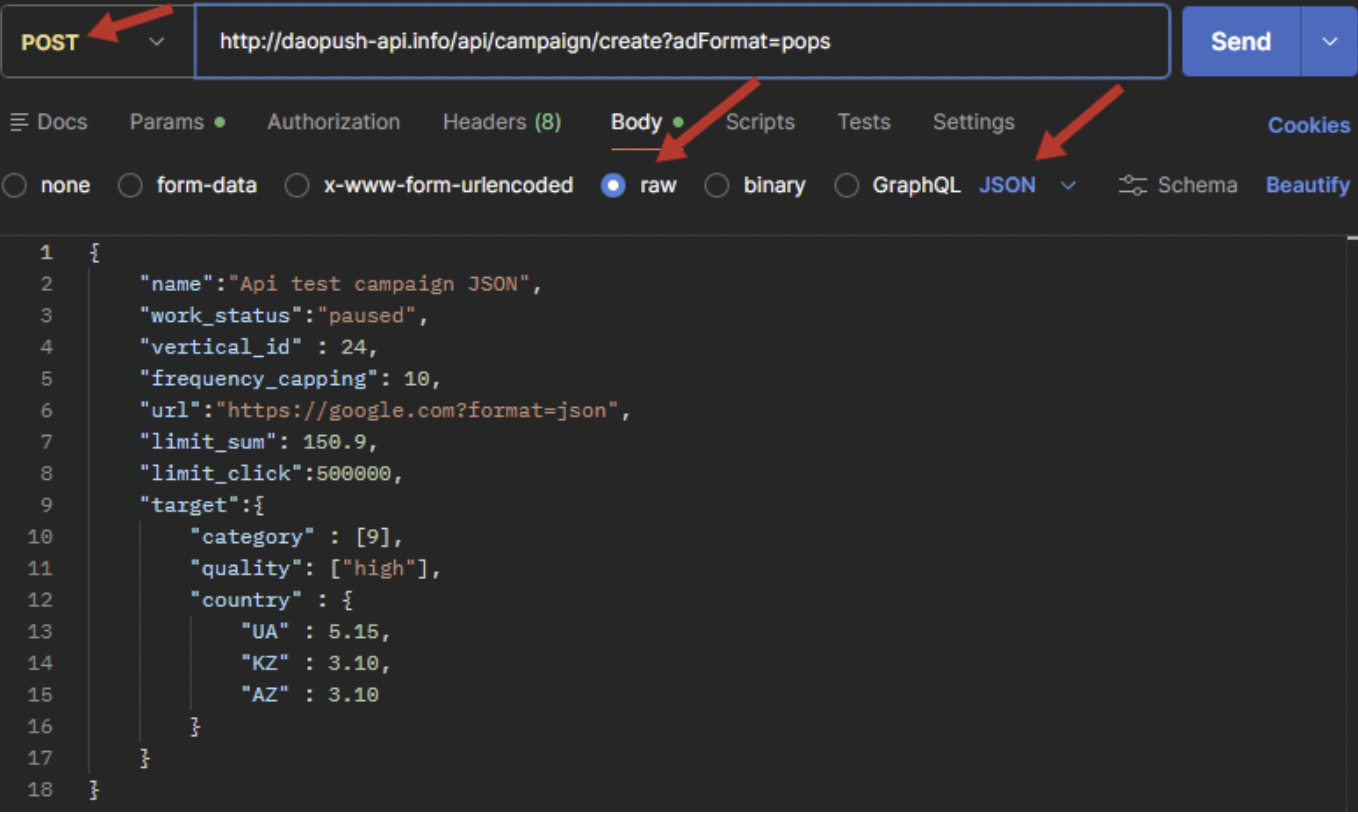Select the form-data radio option

[x=130, y=186]
